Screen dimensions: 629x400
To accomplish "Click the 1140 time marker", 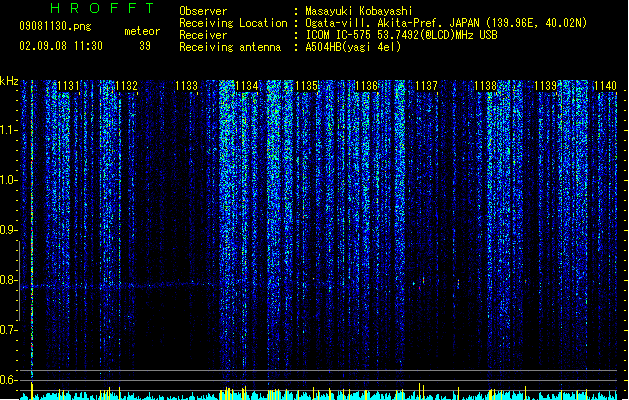I will (x=605, y=86).
